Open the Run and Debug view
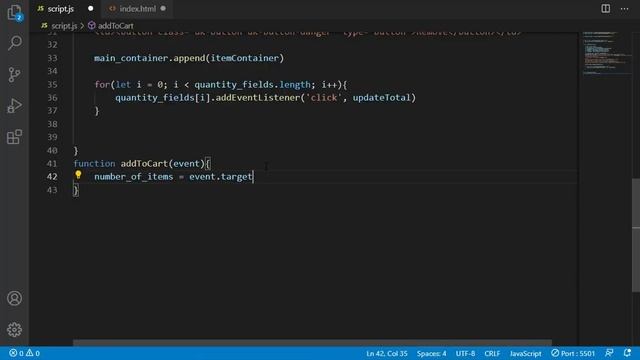The width and height of the screenshot is (640, 360). pos(14,106)
